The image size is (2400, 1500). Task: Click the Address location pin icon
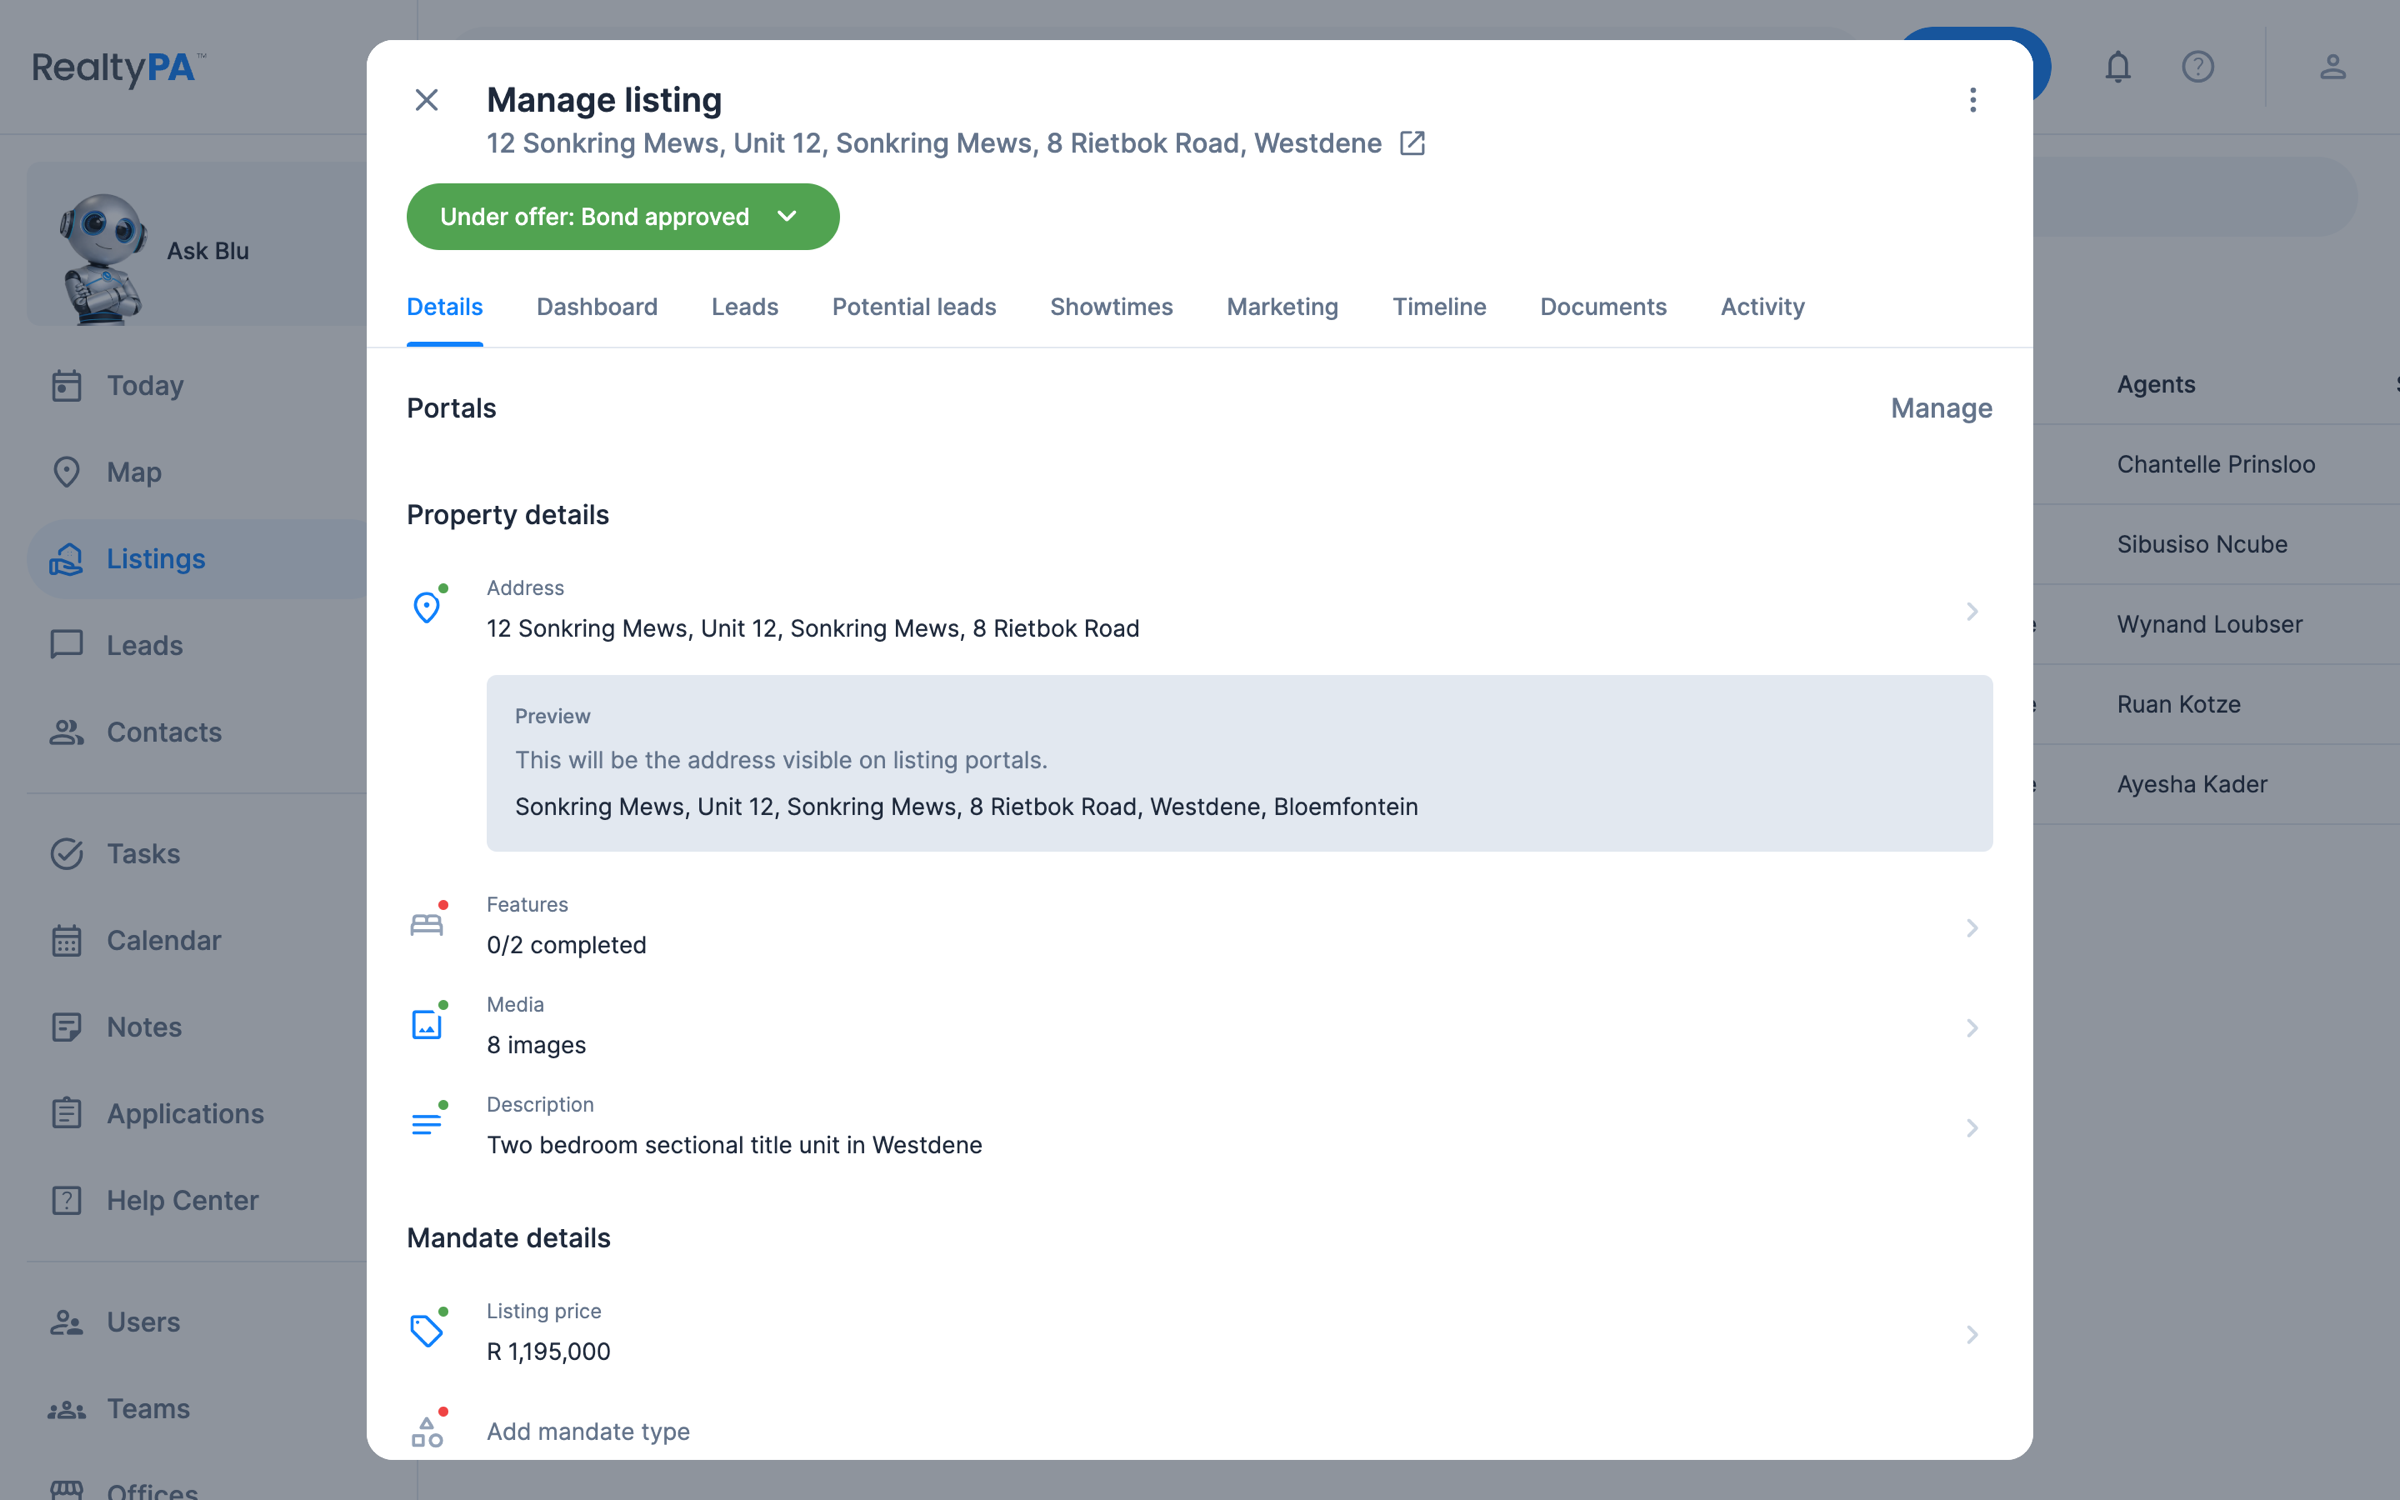tap(427, 607)
